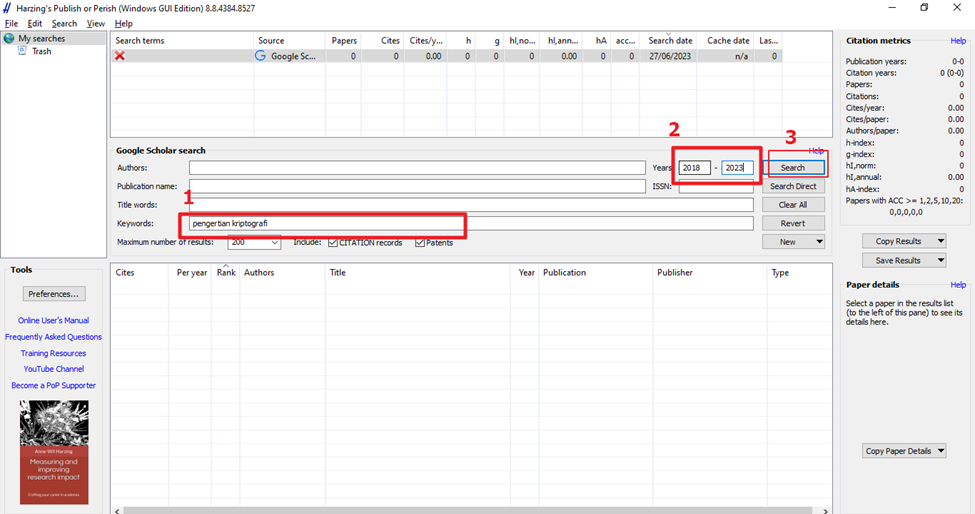This screenshot has height=514, width=975.
Task: Click into the Authors input field
Action: click(417, 168)
